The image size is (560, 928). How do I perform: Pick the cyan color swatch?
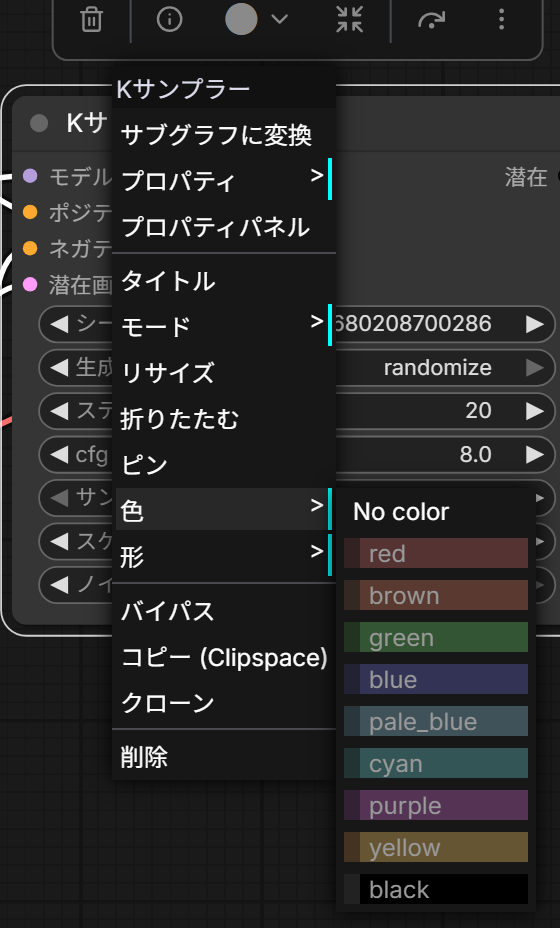point(436,763)
